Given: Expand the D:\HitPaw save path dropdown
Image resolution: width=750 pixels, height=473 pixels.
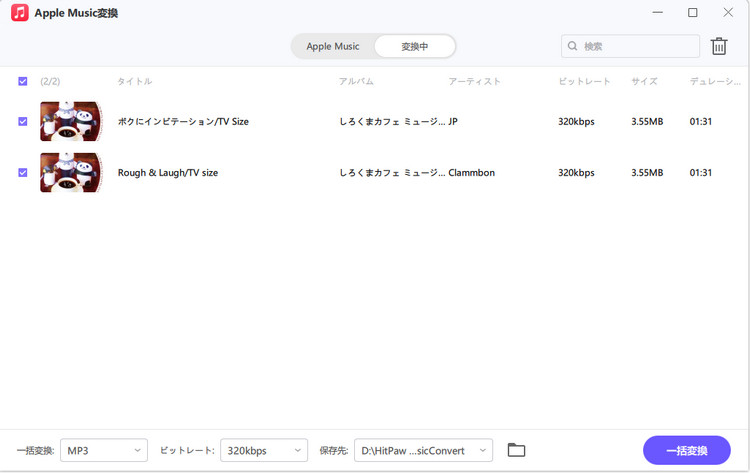Looking at the screenshot, I should click(423, 451).
